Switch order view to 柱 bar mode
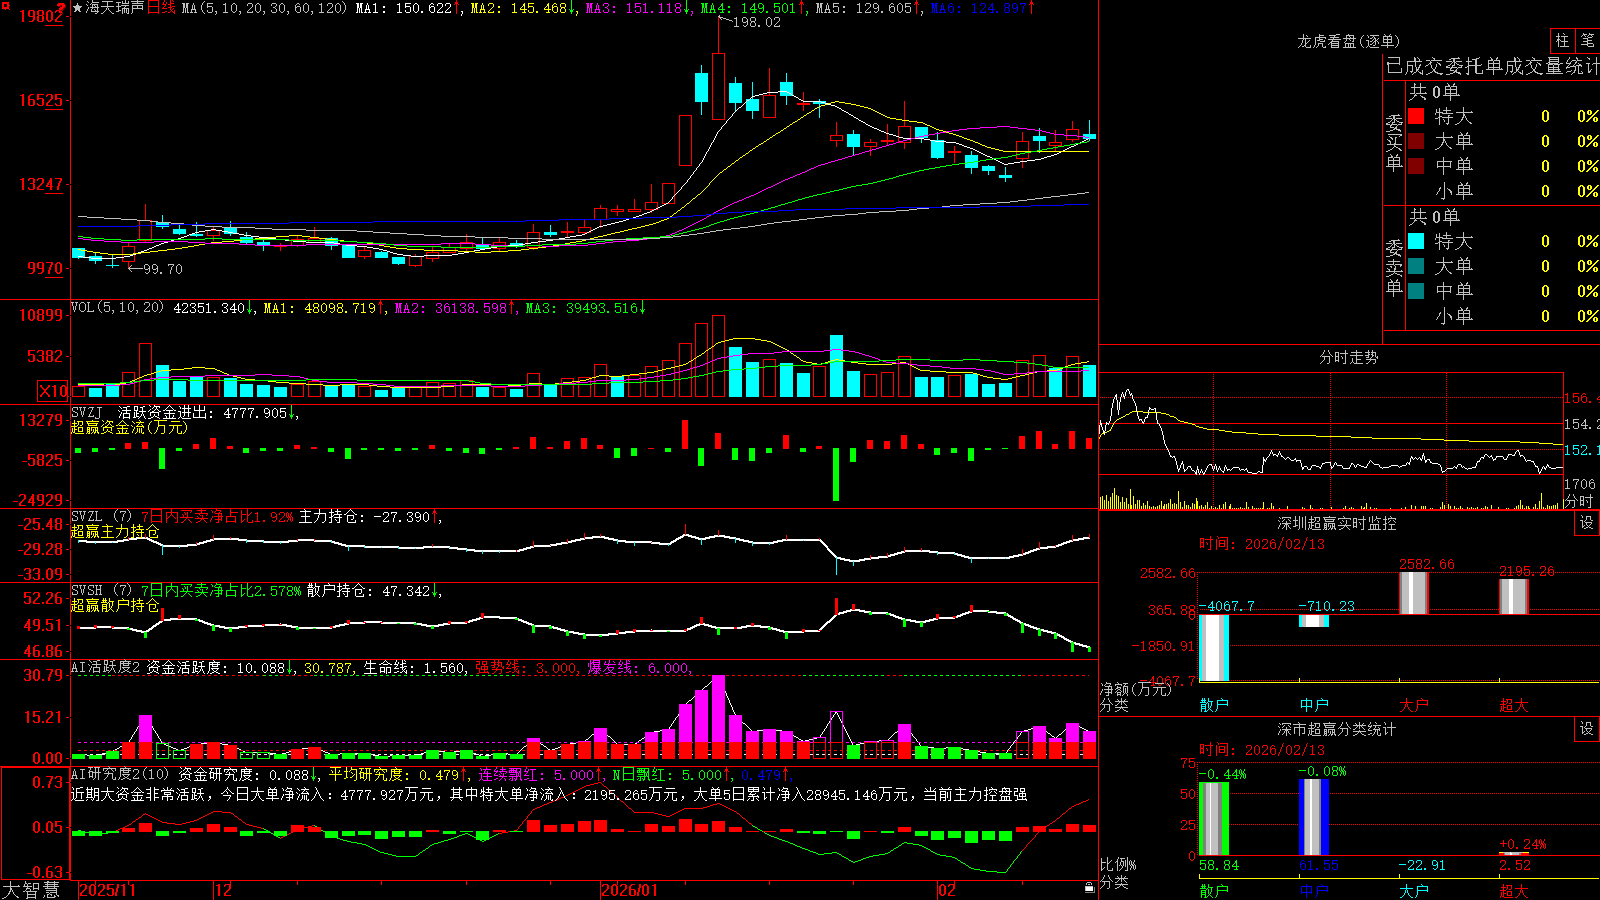1600x900 pixels. (1562, 41)
